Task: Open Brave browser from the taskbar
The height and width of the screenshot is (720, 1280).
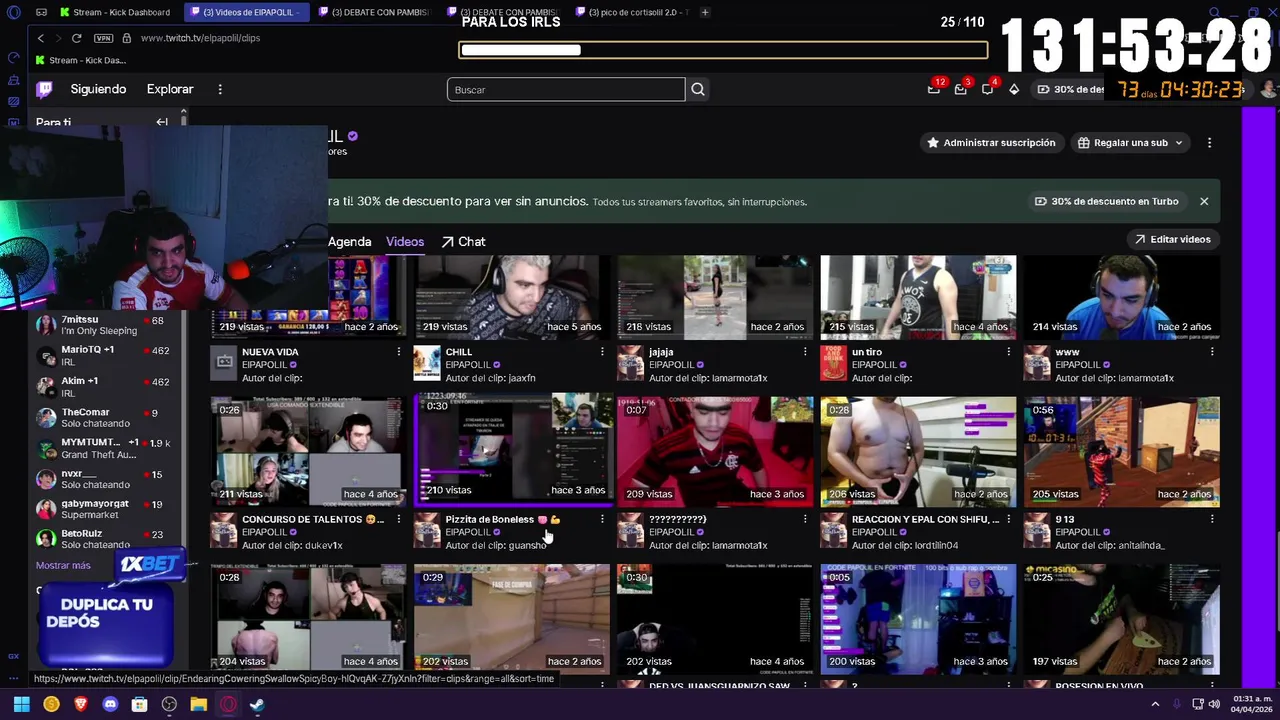Action: [x=81, y=704]
